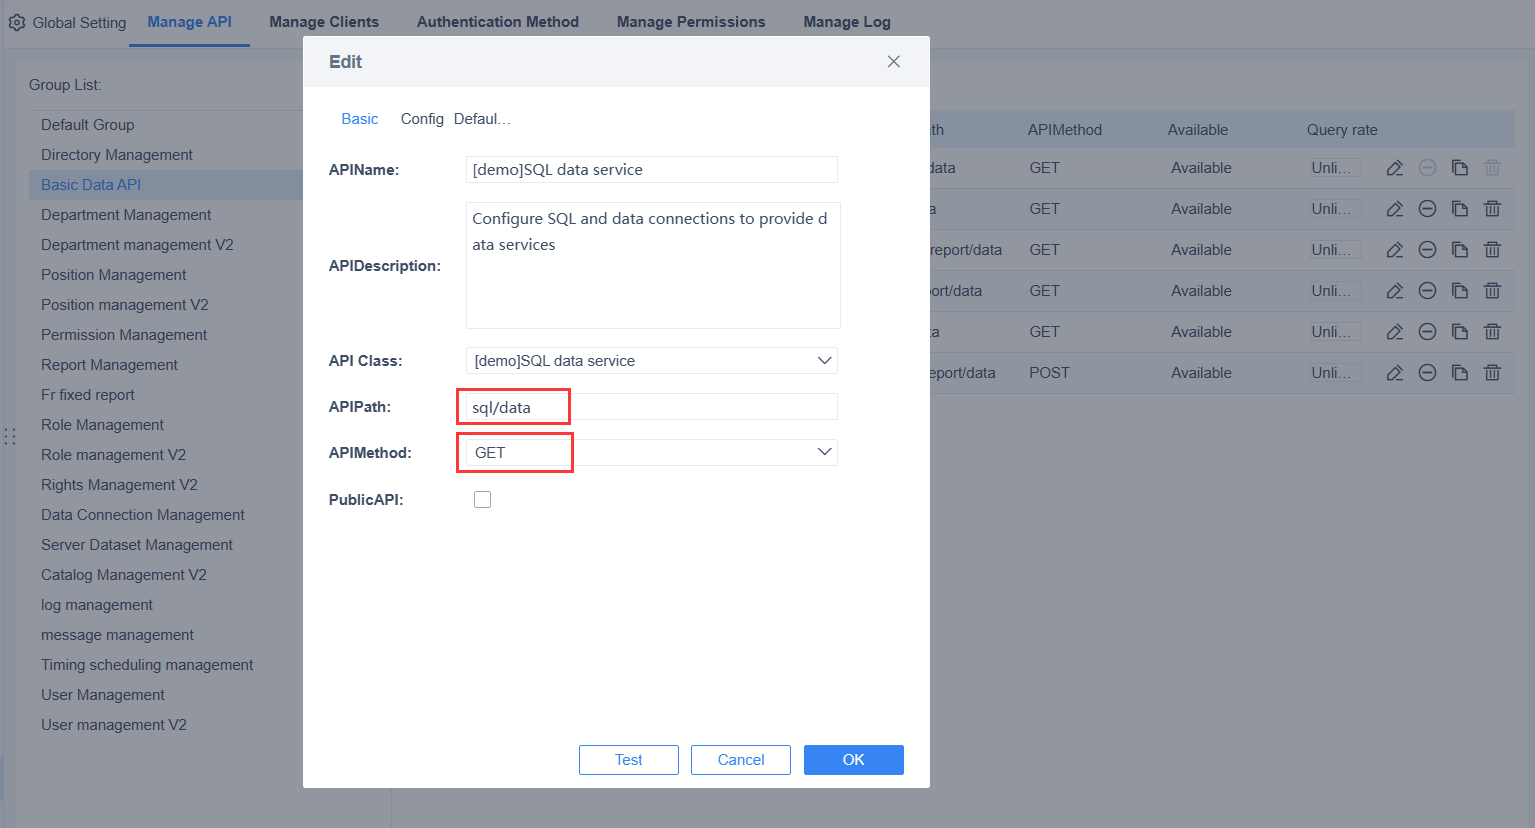The image size is (1535, 828).
Task: Open the Manage Permissions tab
Action: click(x=690, y=21)
